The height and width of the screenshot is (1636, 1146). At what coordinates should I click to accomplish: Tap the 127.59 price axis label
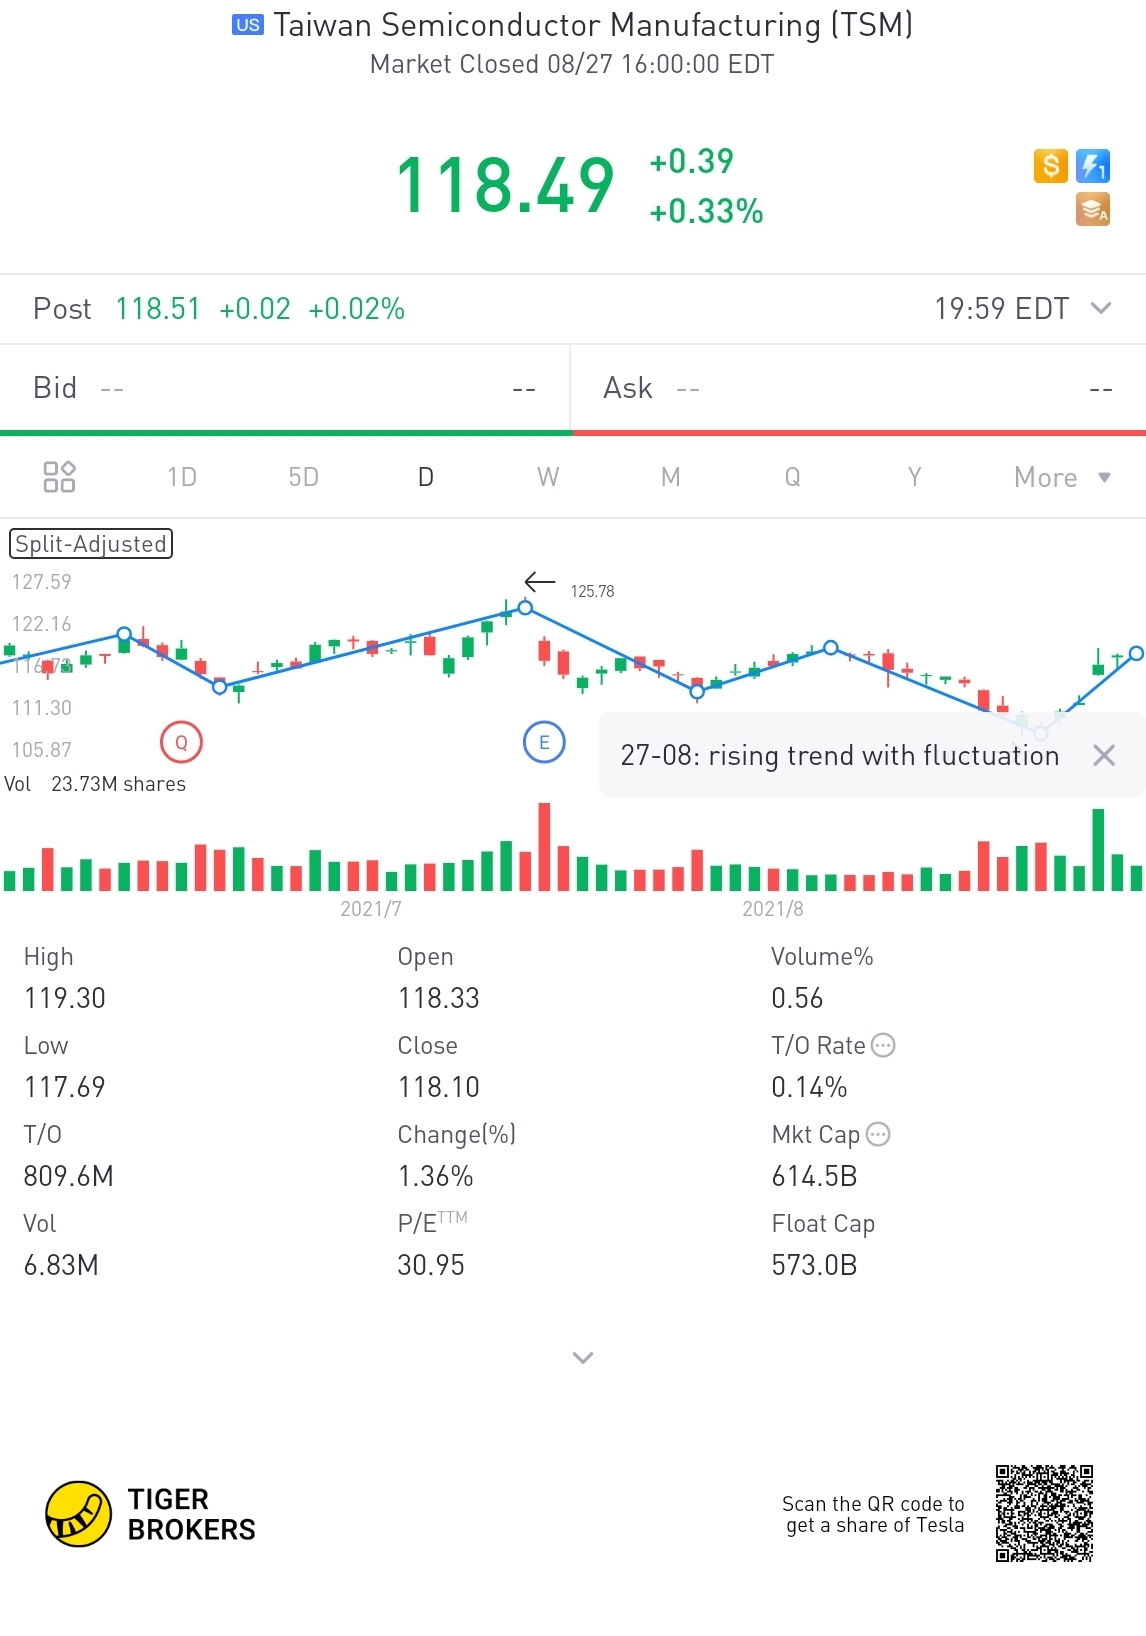[41, 581]
